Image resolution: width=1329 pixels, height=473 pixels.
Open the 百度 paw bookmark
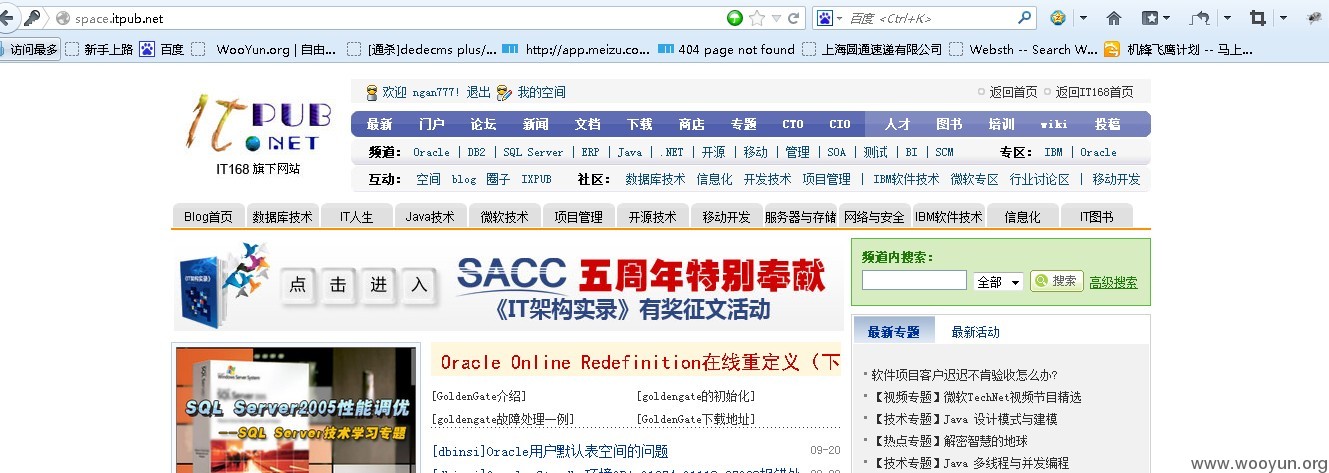161,49
